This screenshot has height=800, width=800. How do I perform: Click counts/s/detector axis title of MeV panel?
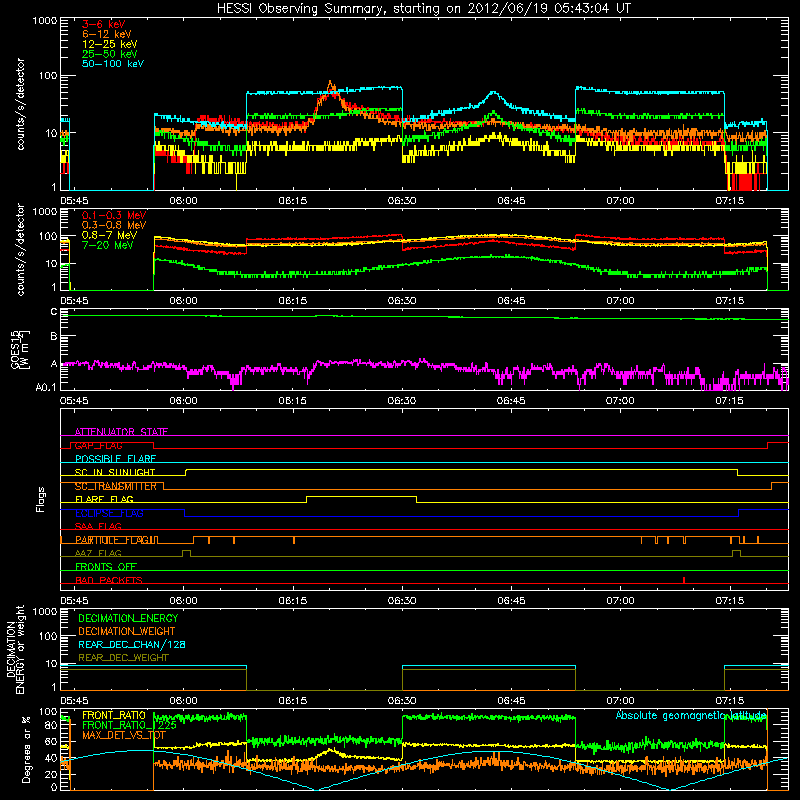20,249
